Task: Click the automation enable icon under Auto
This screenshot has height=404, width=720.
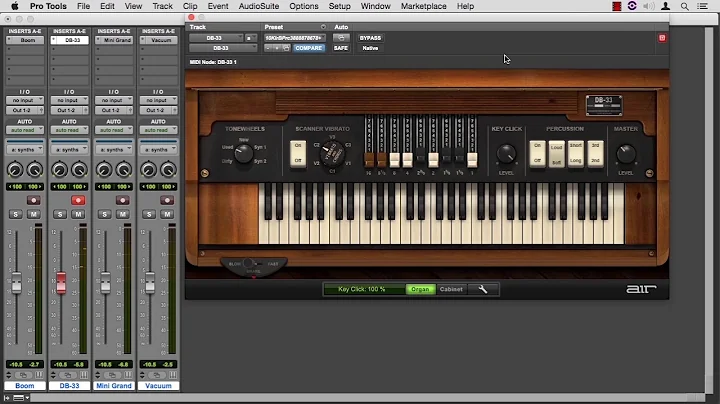Action: coord(341,38)
